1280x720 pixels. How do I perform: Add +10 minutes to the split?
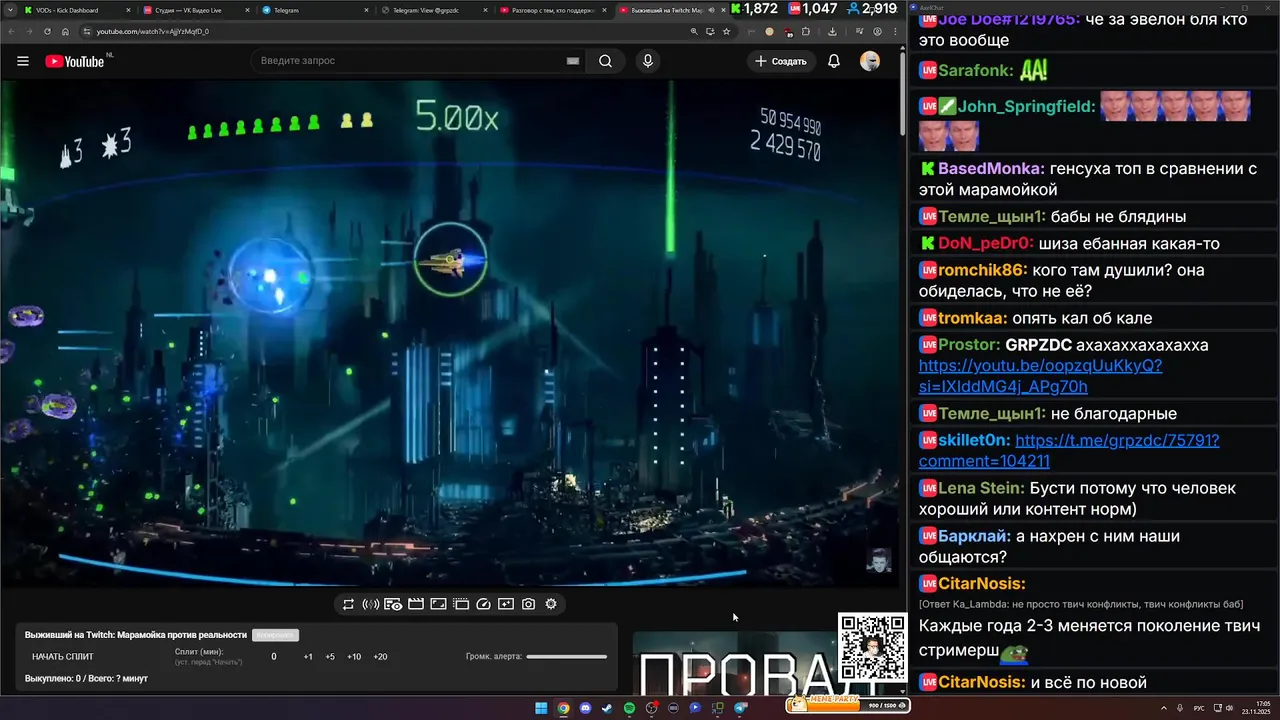[354, 657]
